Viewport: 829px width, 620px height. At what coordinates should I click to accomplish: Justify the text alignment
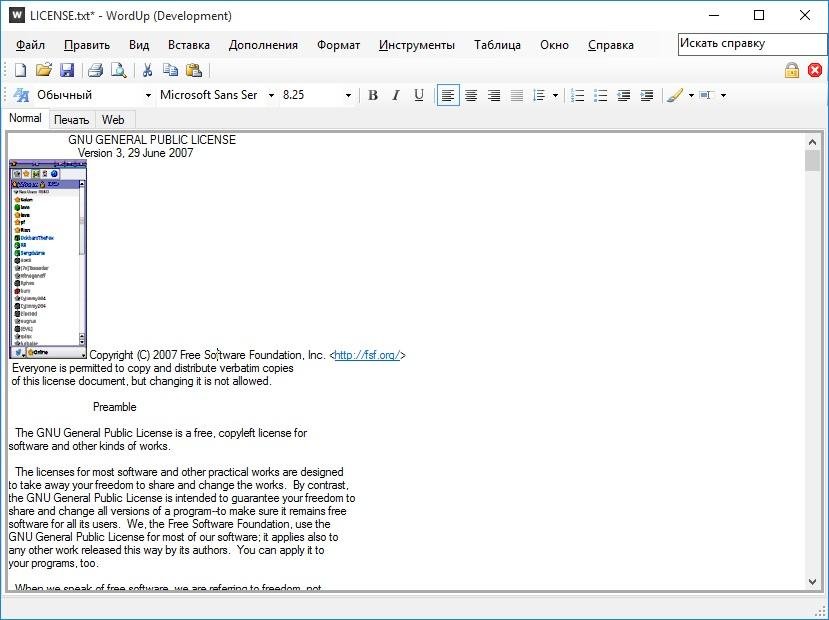(517, 95)
